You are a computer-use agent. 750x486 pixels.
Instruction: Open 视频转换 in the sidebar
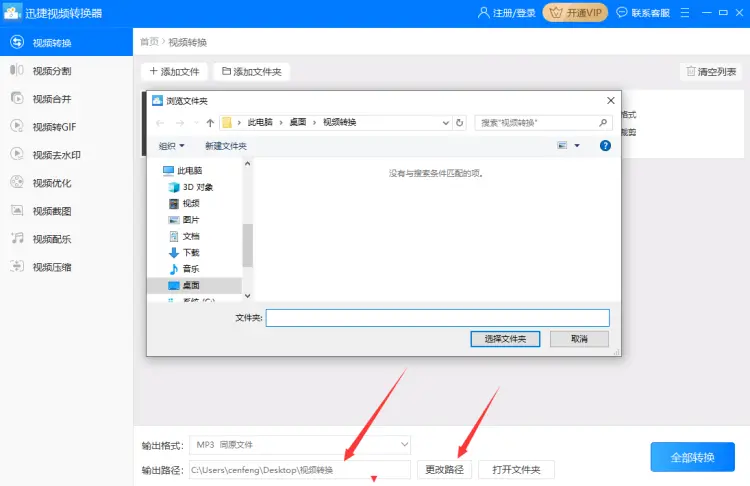point(66,42)
